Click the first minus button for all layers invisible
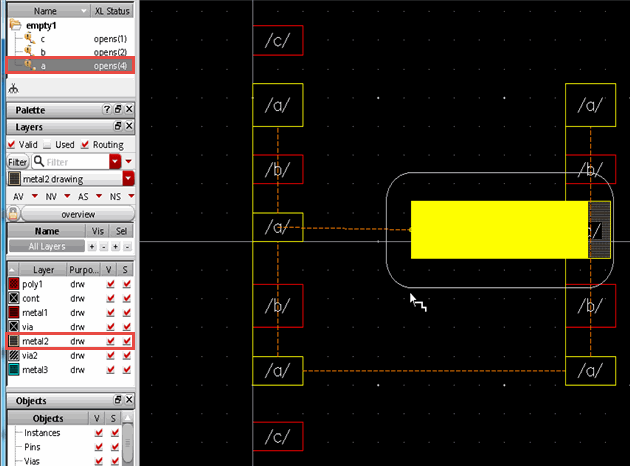 tap(104, 247)
